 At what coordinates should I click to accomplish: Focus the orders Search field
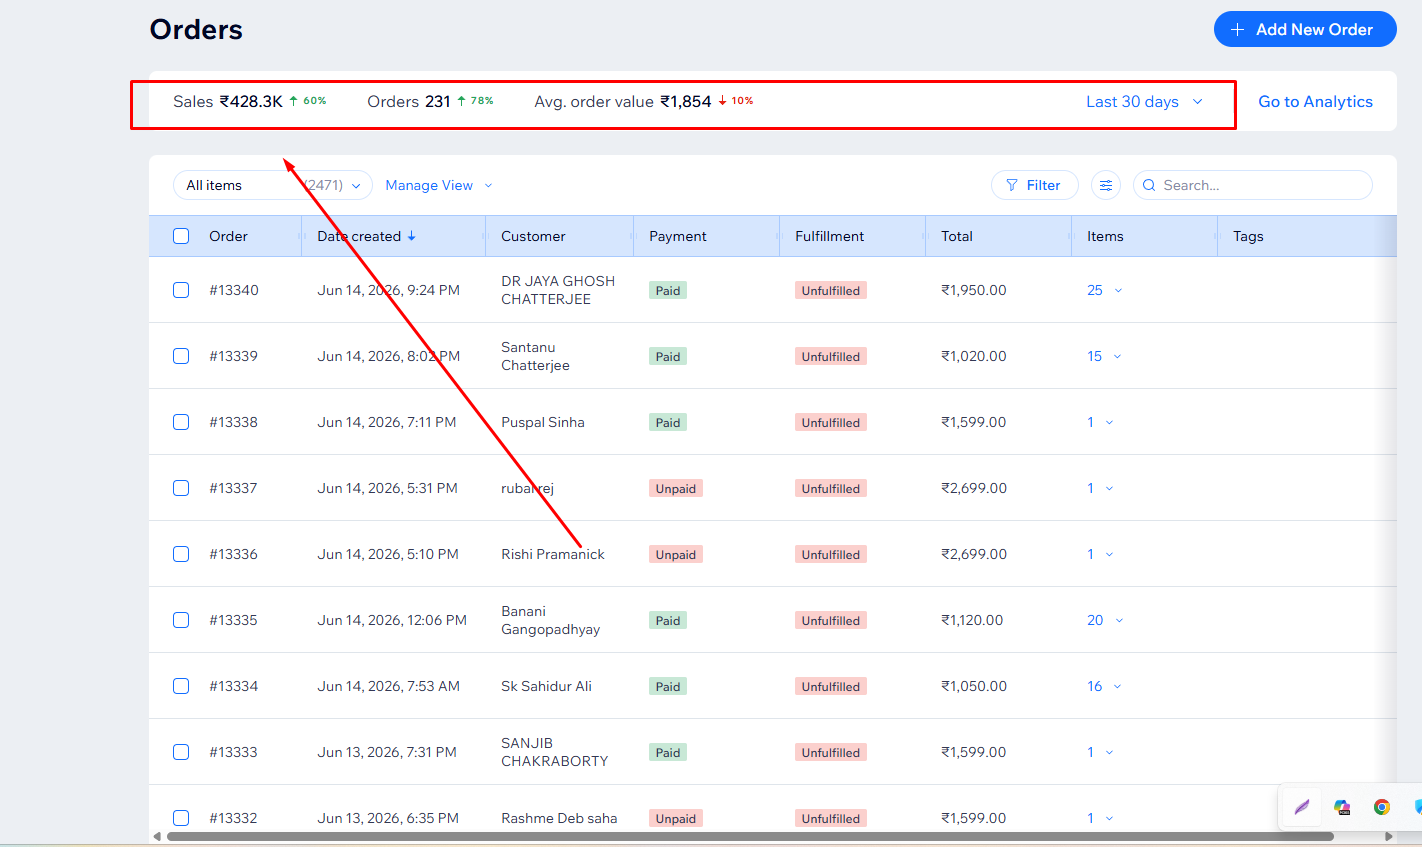(1253, 185)
